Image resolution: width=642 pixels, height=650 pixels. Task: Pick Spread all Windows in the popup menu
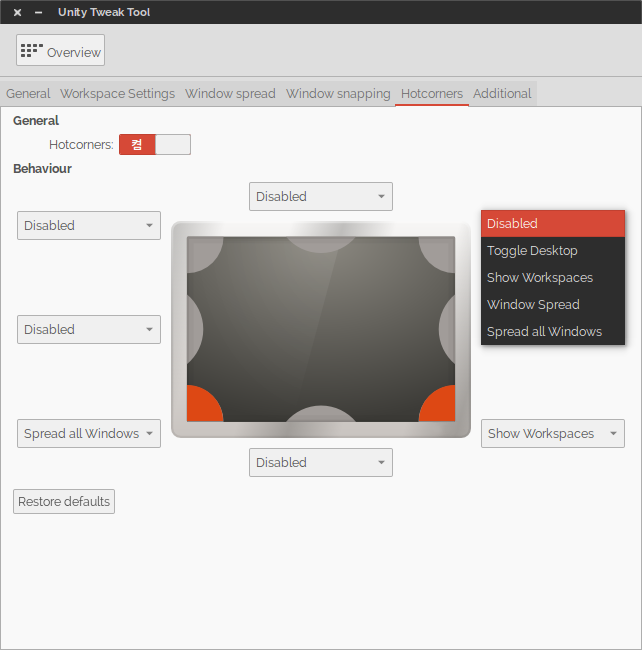(x=553, y=331)
